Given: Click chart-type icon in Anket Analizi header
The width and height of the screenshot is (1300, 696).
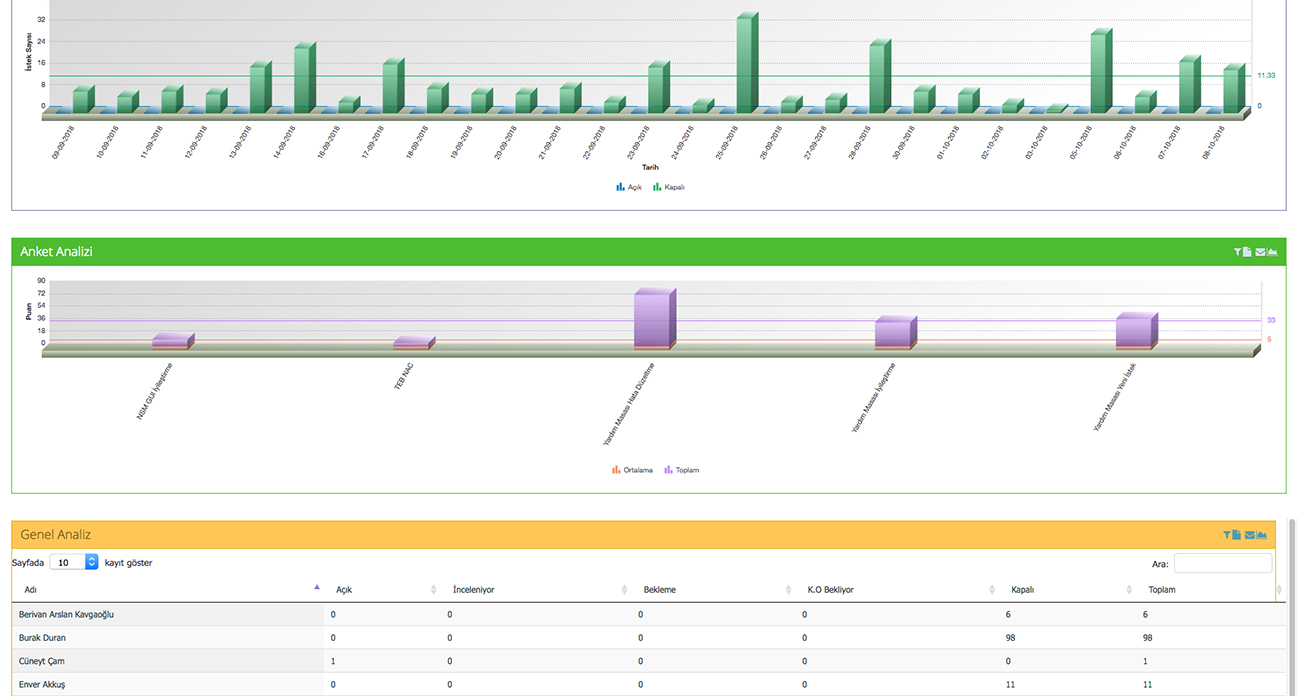Looking at the screenshot, I should [x=1272, y=253].
